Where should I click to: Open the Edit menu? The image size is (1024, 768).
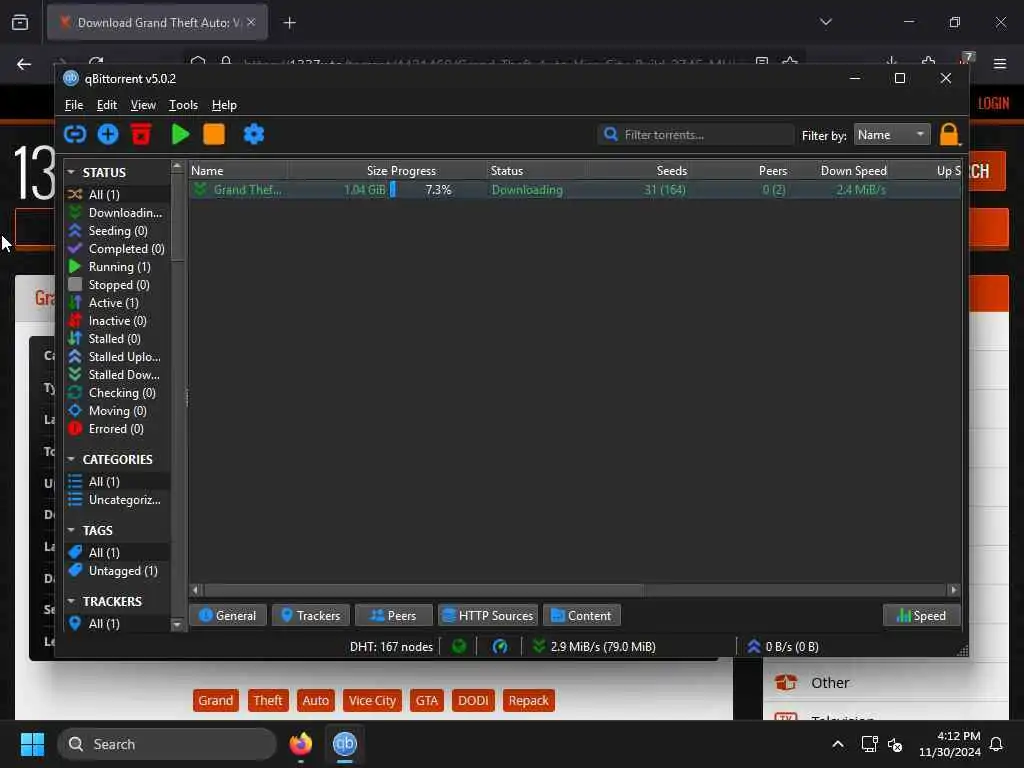click(106, 105)
